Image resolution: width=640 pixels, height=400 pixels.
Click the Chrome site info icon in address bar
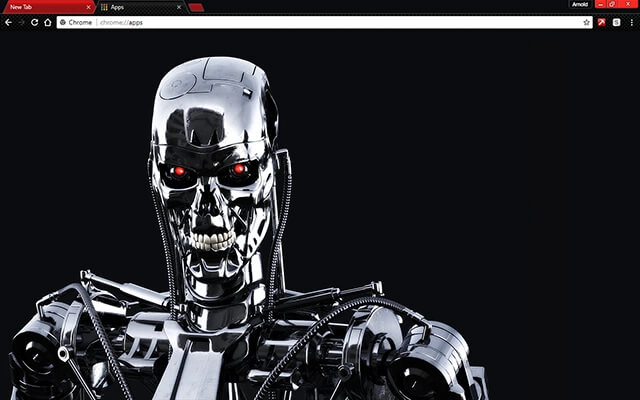coord(63,22)
